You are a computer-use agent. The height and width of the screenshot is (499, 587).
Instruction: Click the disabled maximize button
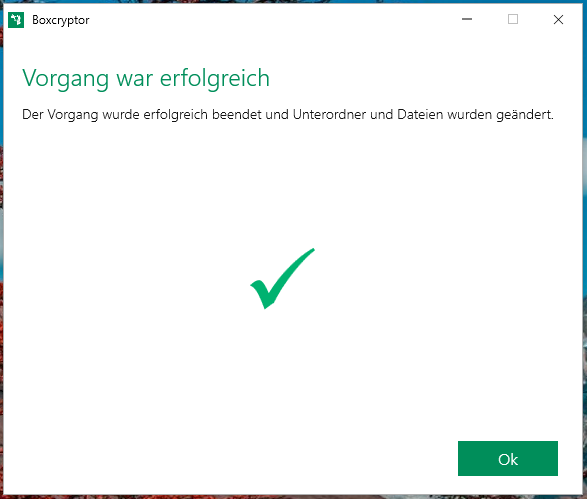click(513, 19)
